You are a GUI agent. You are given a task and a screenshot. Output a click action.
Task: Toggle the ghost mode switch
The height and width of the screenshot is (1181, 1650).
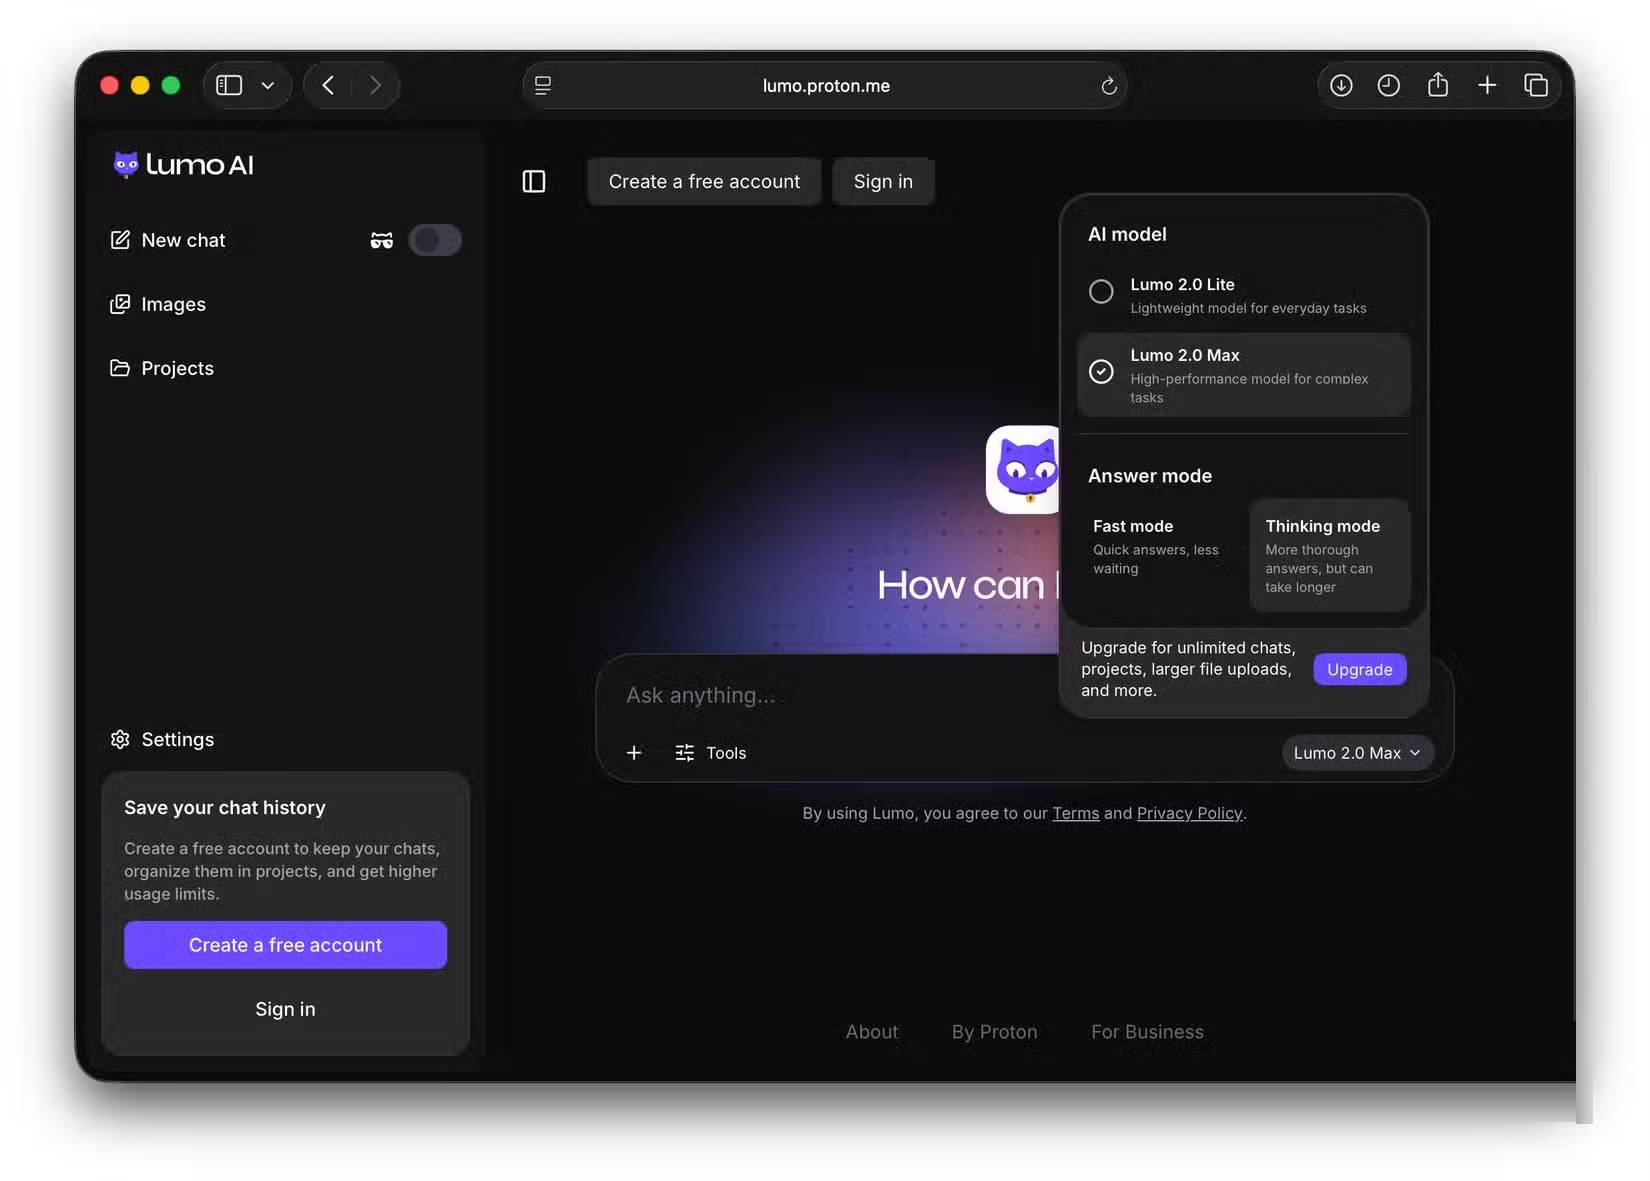coord(435,240)
